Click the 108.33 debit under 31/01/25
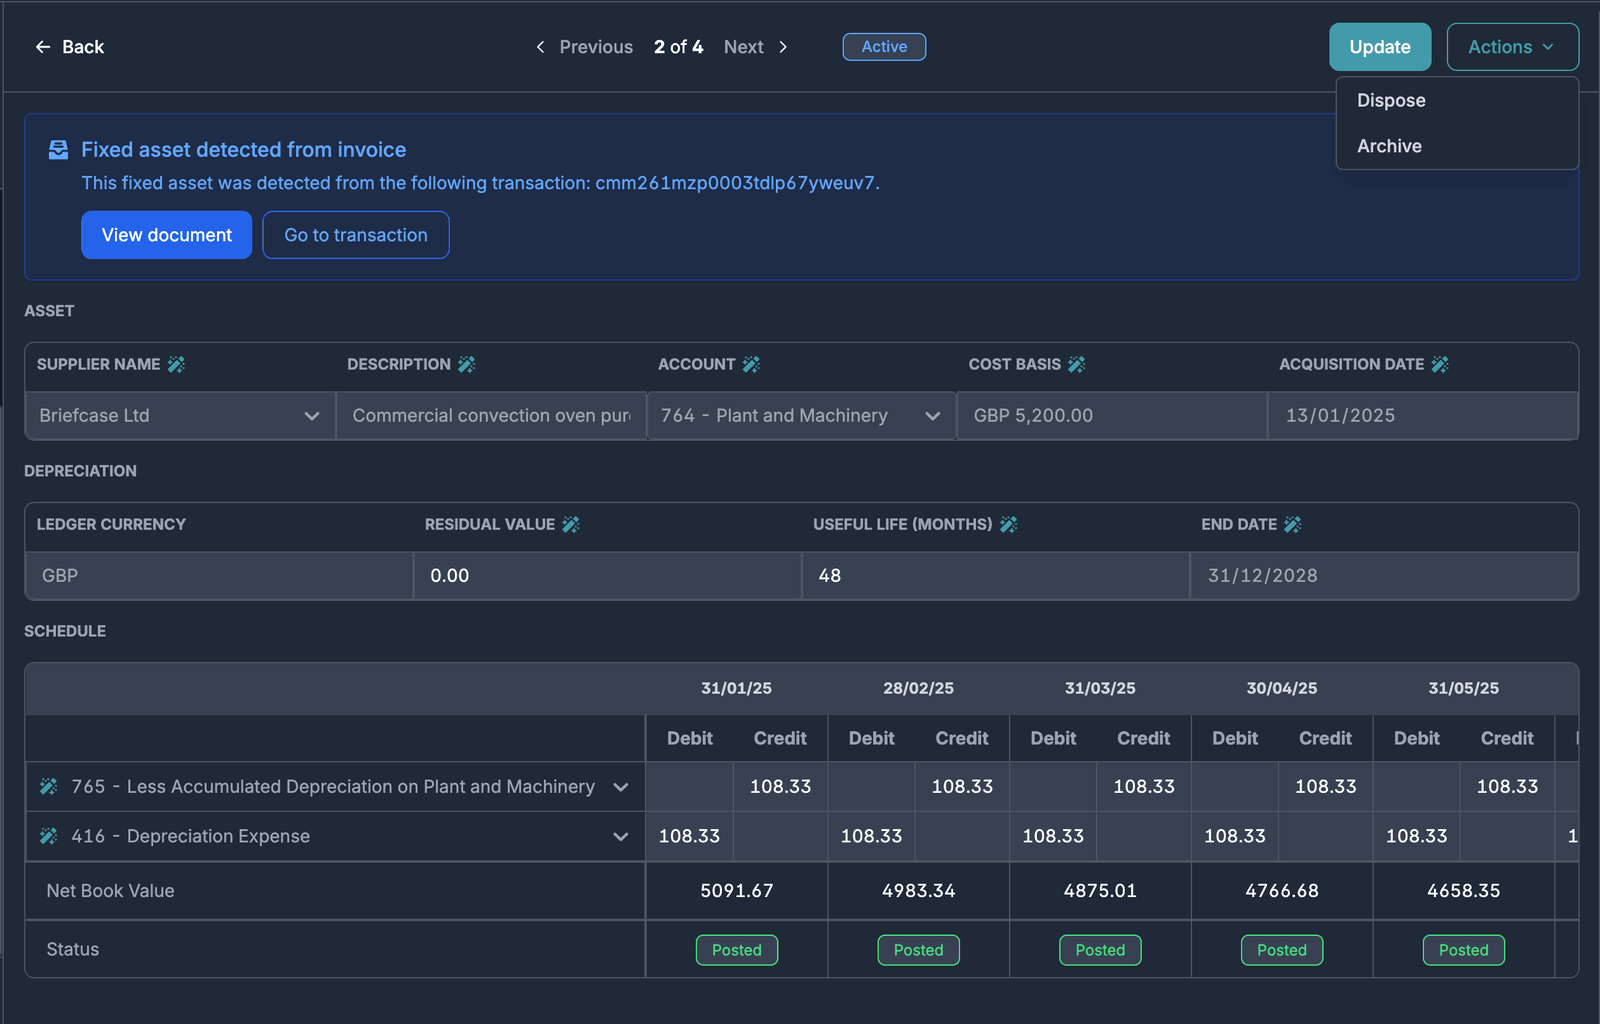Viewport: 1600px width, 1024px height. [689, 836]
